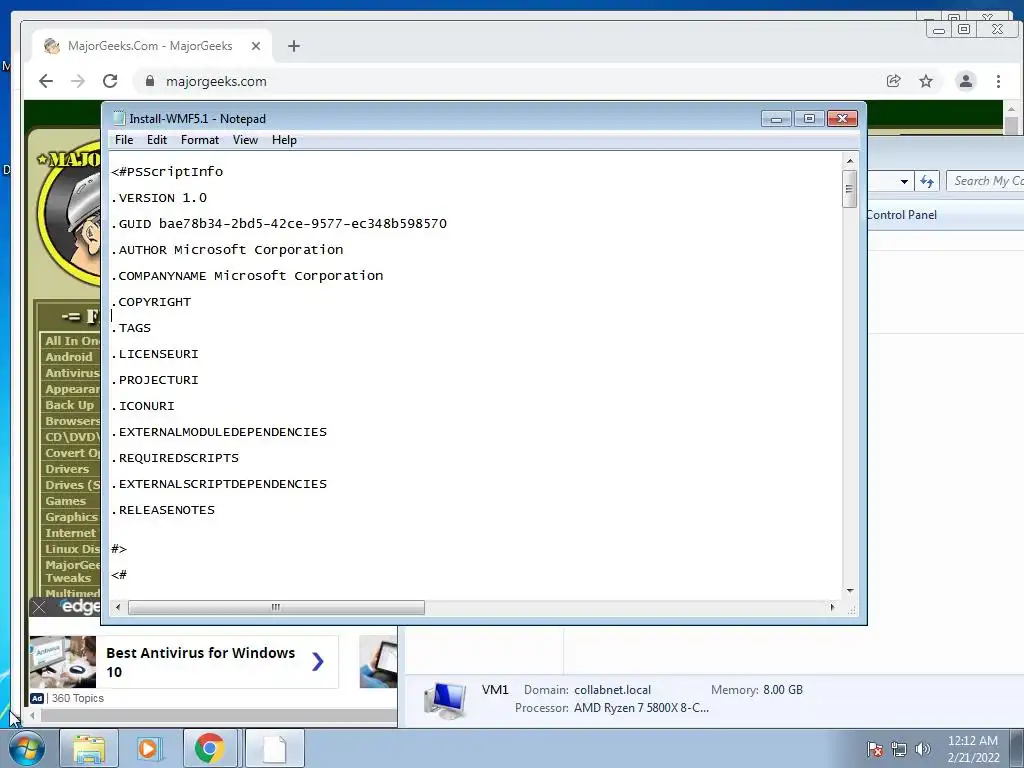This screenshot has width=1024, height=768.
Task: Click Notepad horizontal scrollbar thumb
Action: (x=276, y=607)
